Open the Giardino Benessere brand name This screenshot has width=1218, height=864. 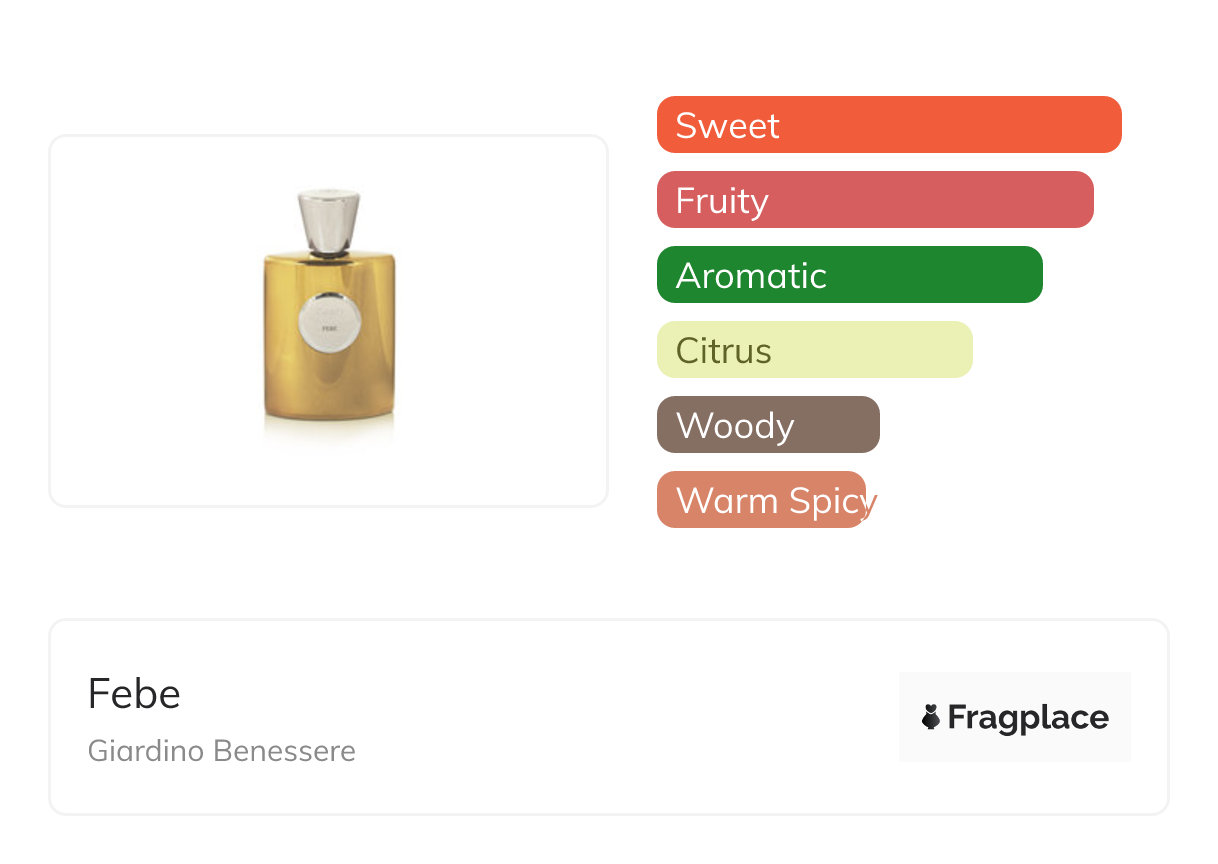click(222, 751)
